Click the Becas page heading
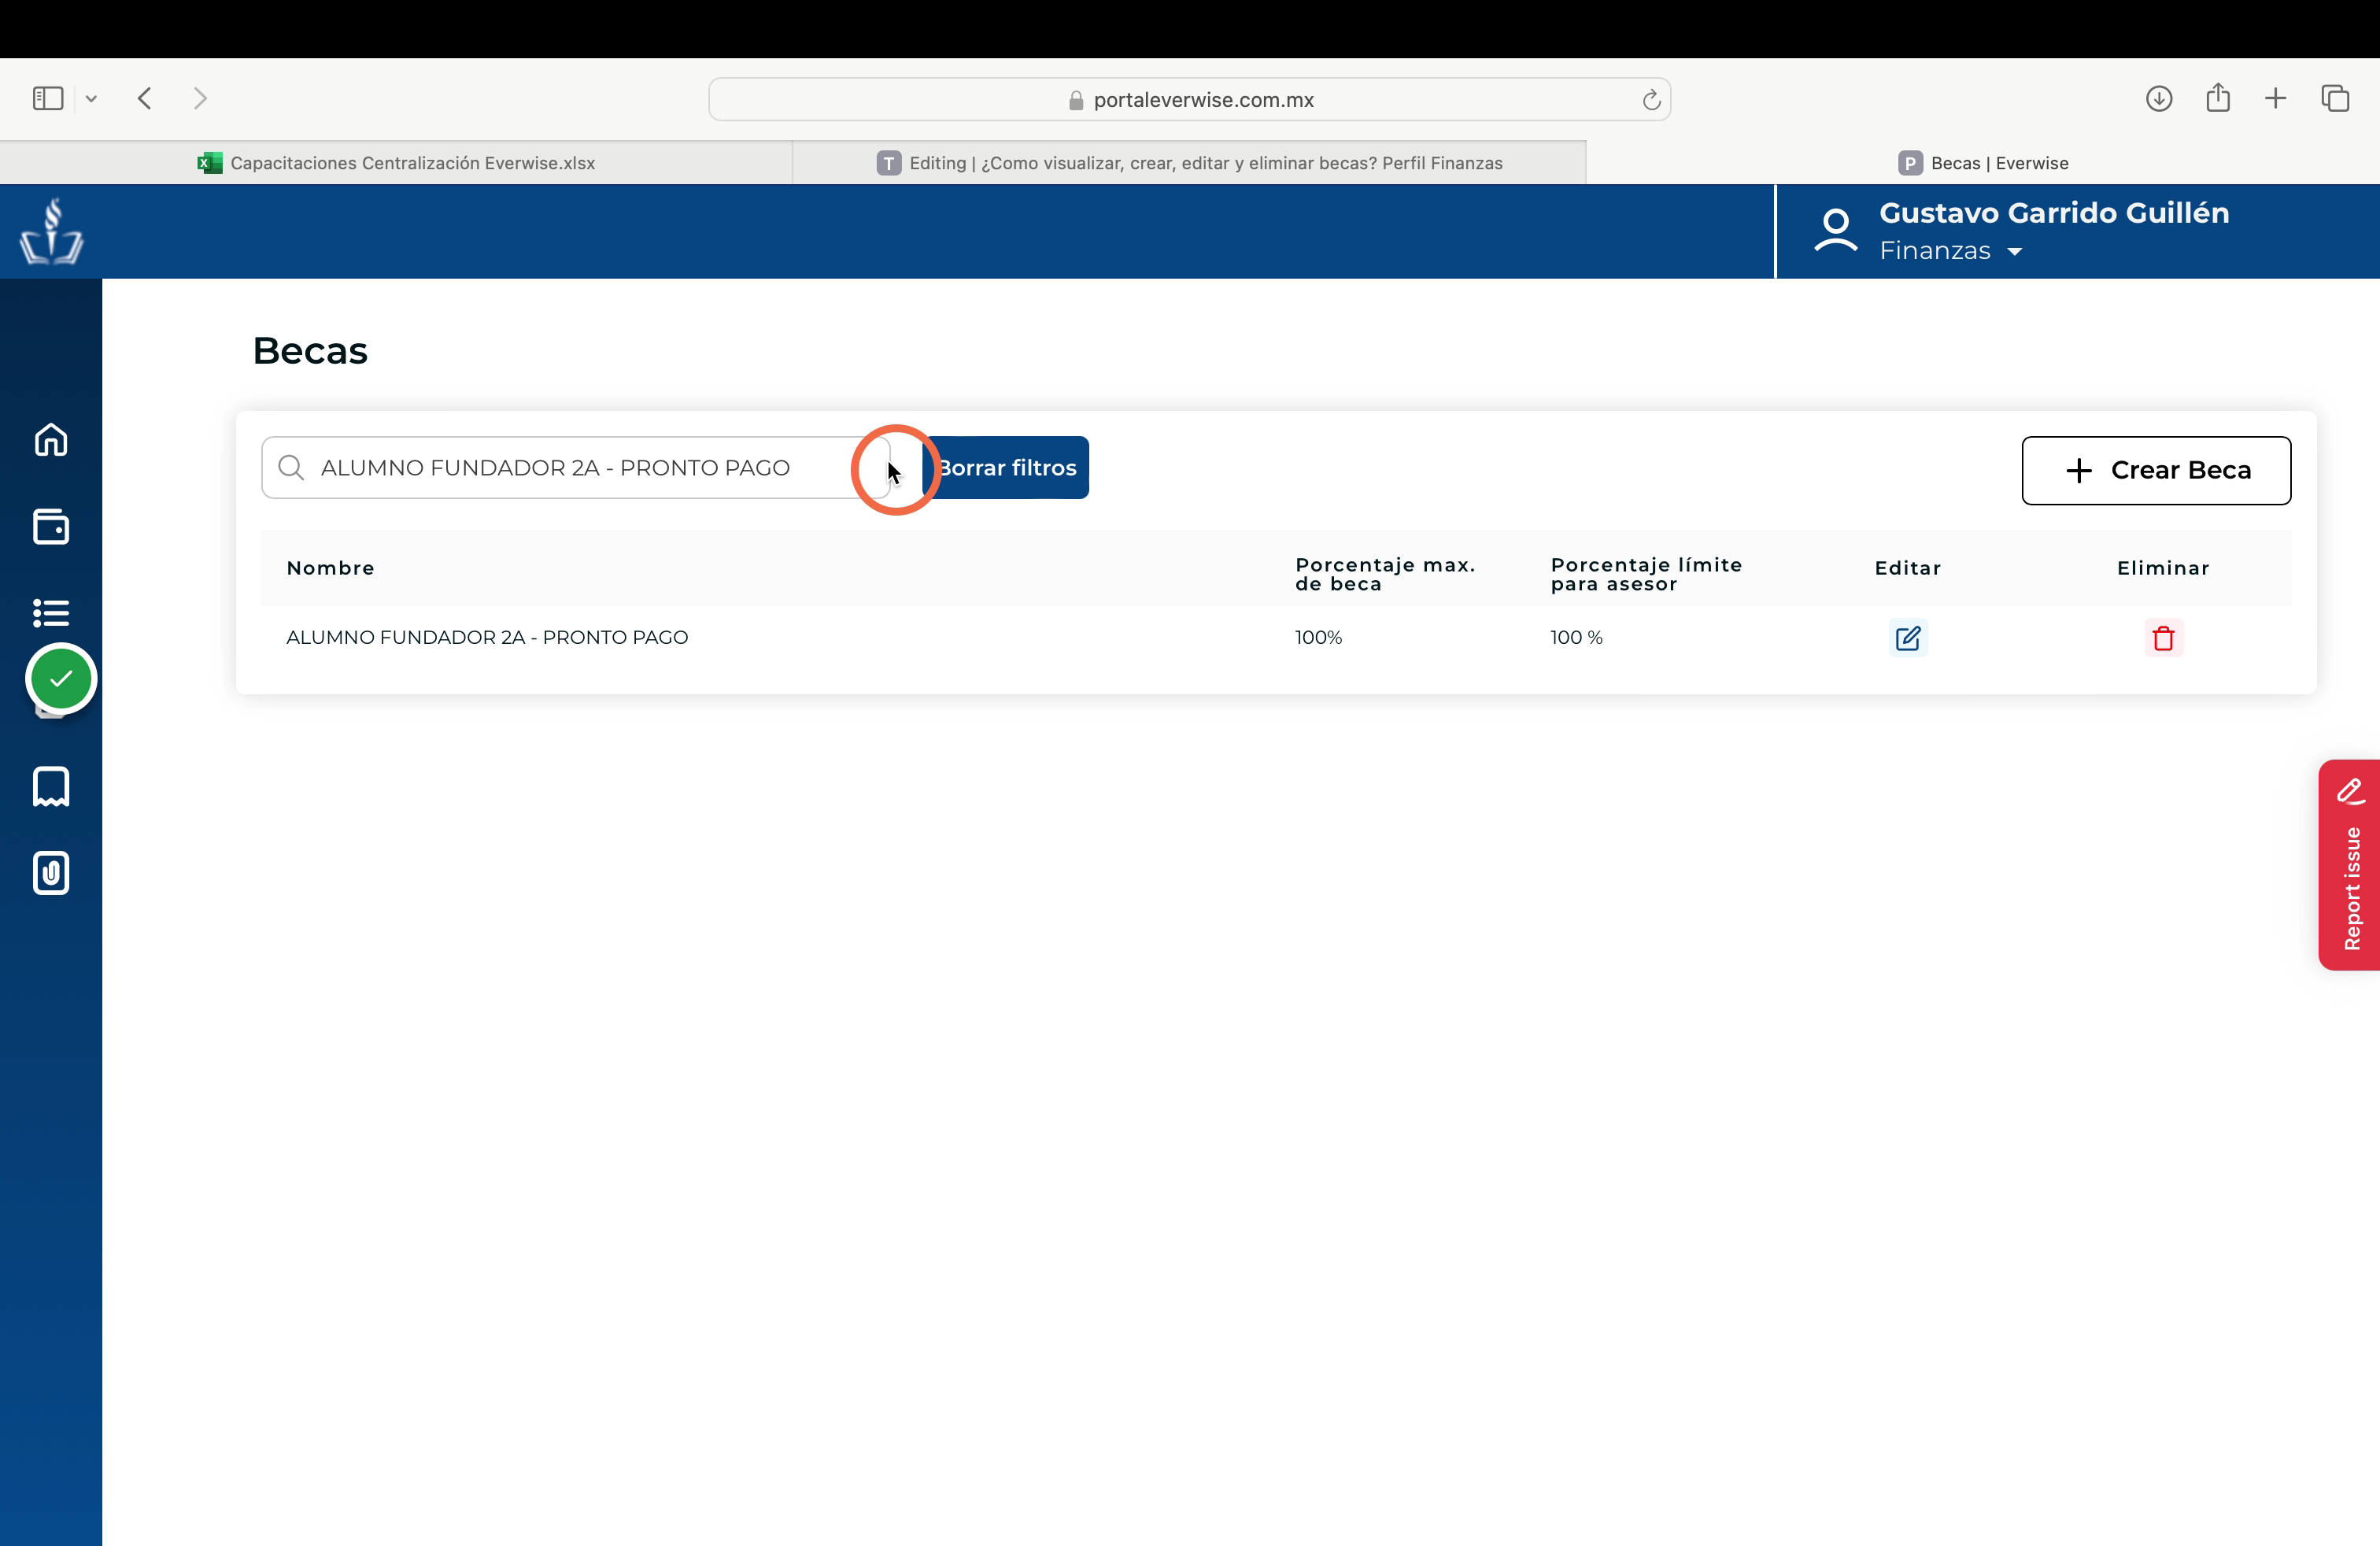Image resolution: width=2380 pixels, height=1546 pixels. click(310, 350)
